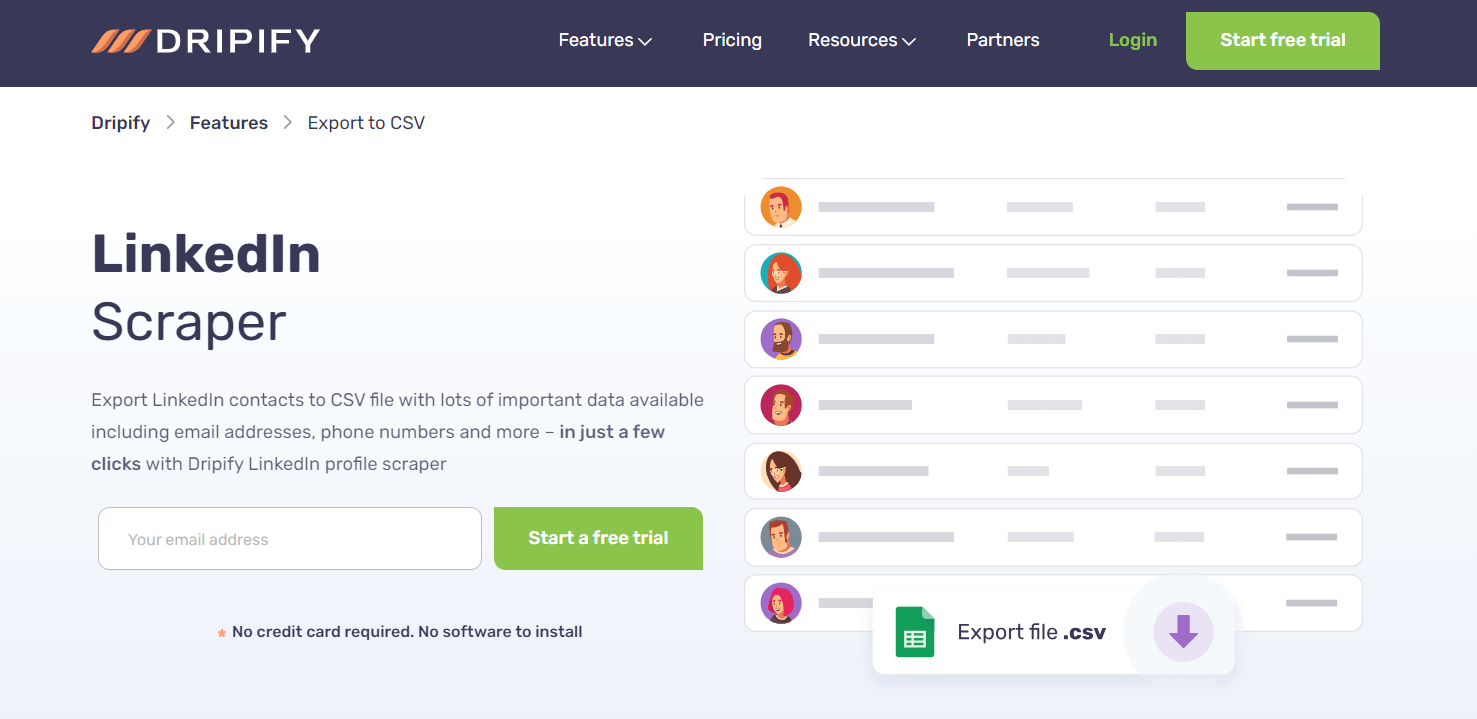This screenshot has width=1477, height=719.
Task: Open the Features breadcrumb link
Action: [x=229, y=123]
